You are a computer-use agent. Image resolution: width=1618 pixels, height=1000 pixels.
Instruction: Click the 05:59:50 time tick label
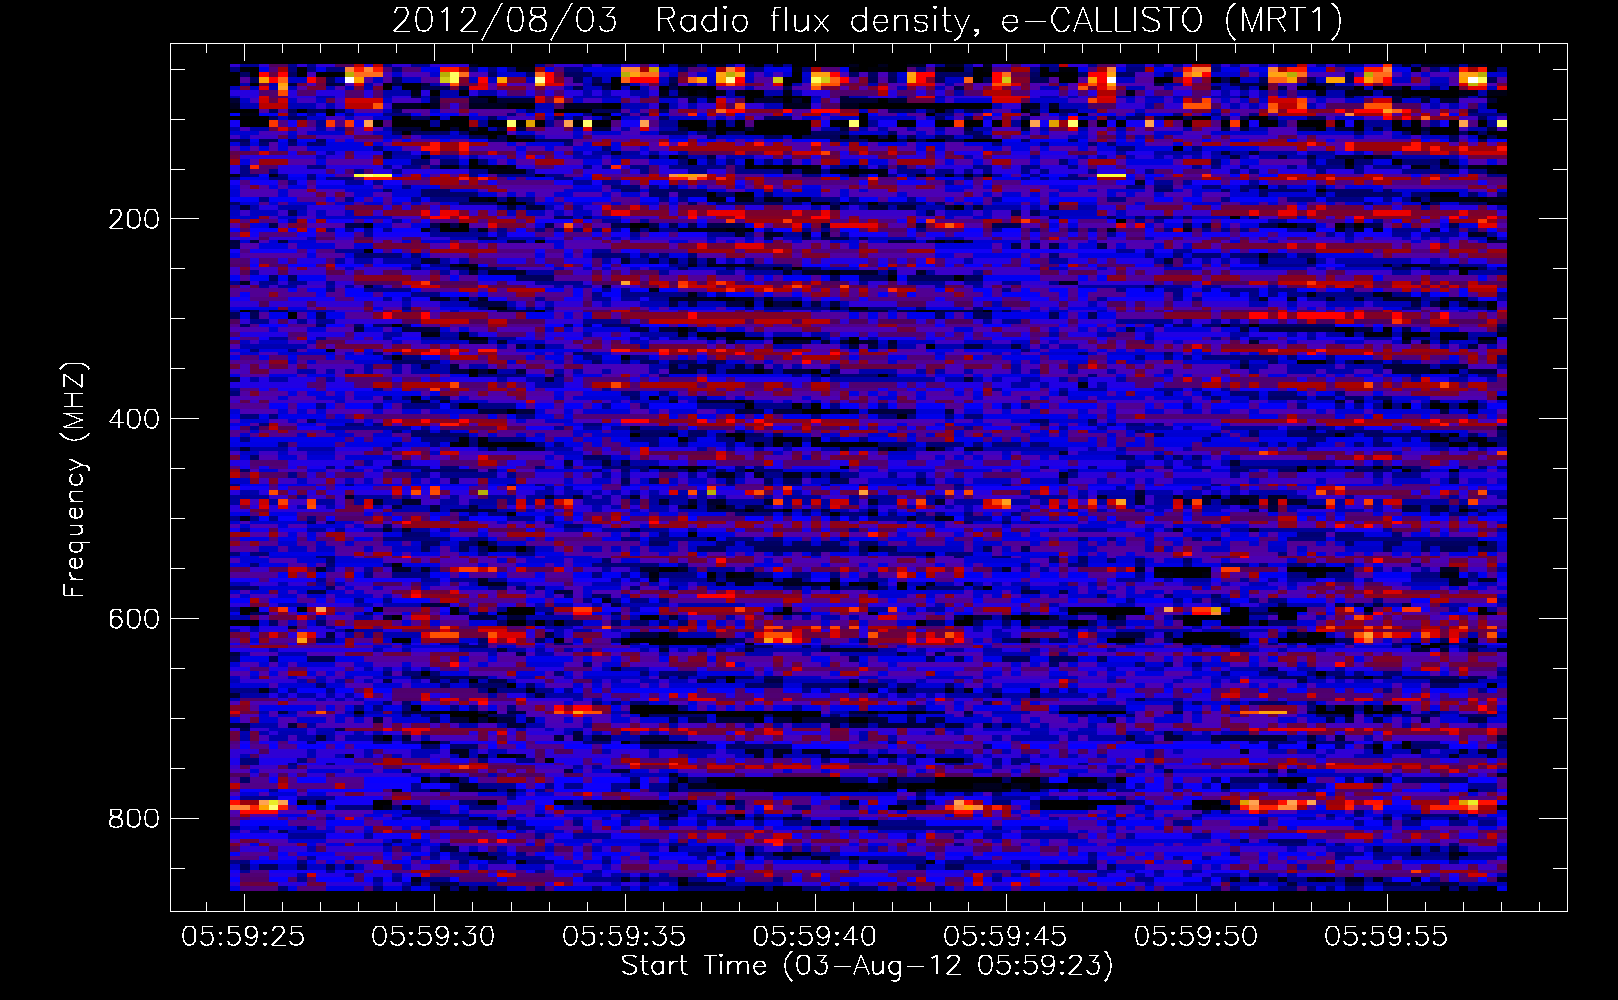[x=1196, y=937]
